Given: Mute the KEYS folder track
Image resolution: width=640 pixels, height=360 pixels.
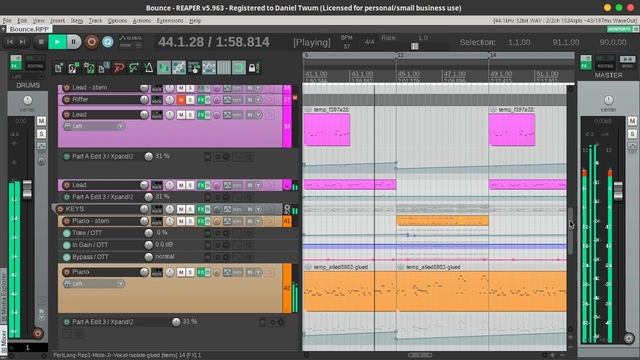Looking at the screenshot, I should pos(181,209).
